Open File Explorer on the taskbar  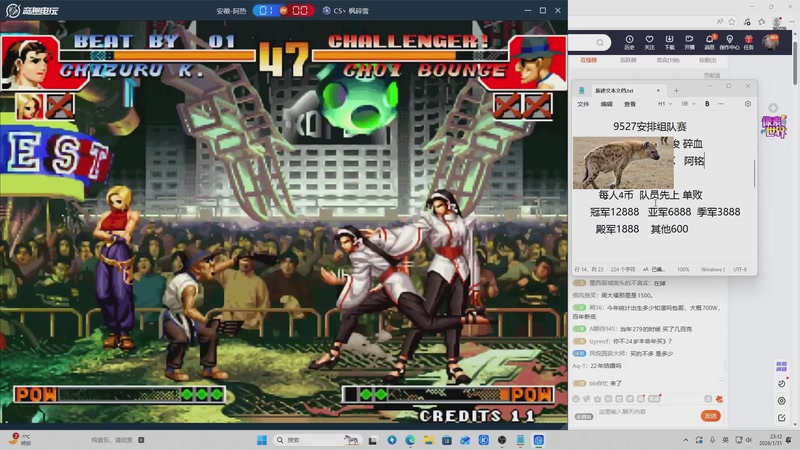tap(429, 440)
